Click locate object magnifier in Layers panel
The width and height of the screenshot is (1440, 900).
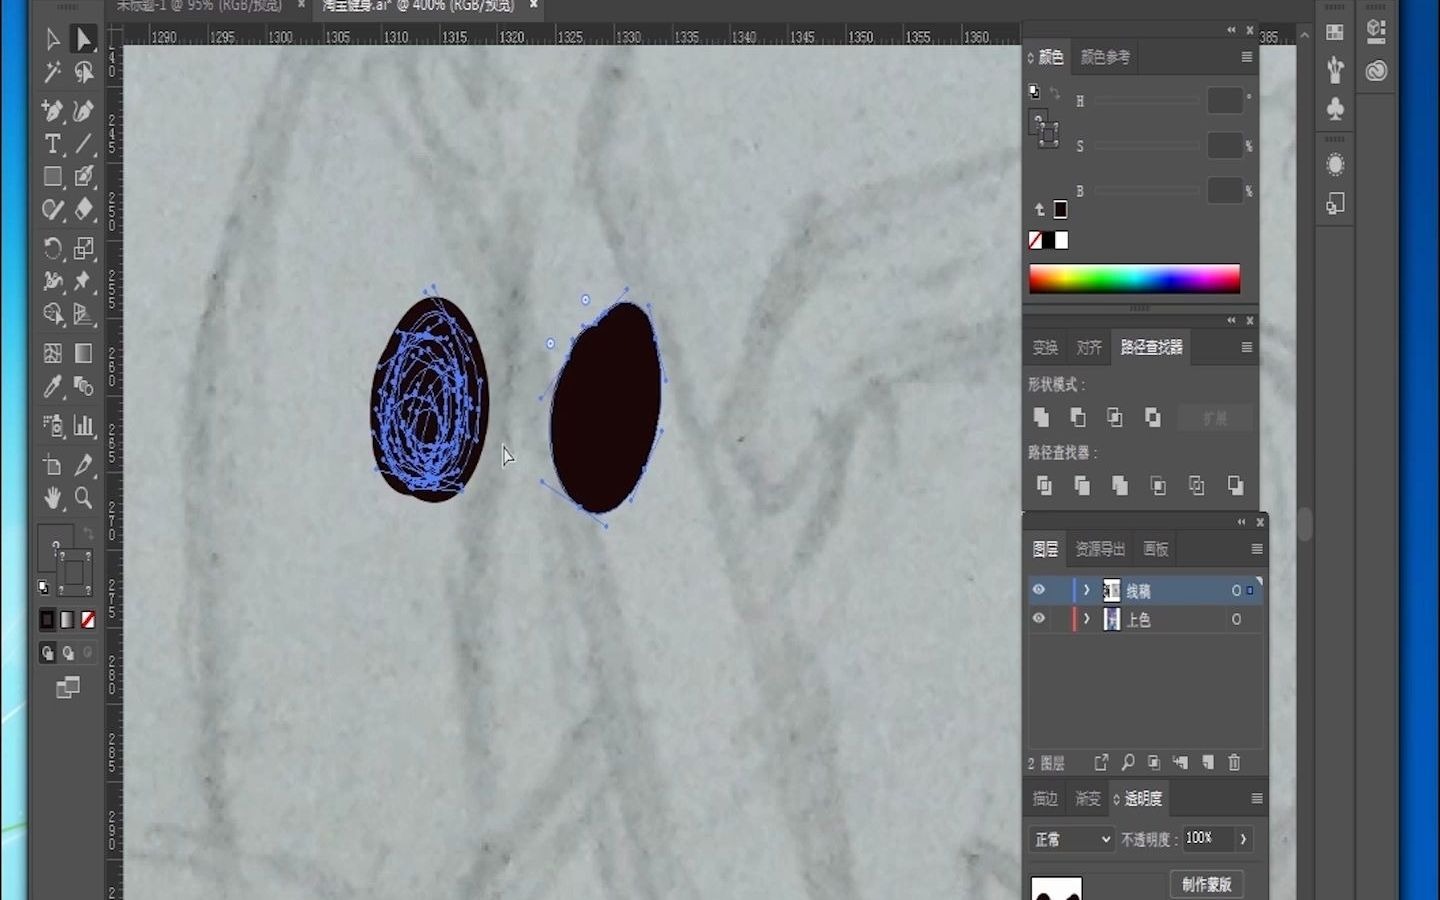point(1128,762)
